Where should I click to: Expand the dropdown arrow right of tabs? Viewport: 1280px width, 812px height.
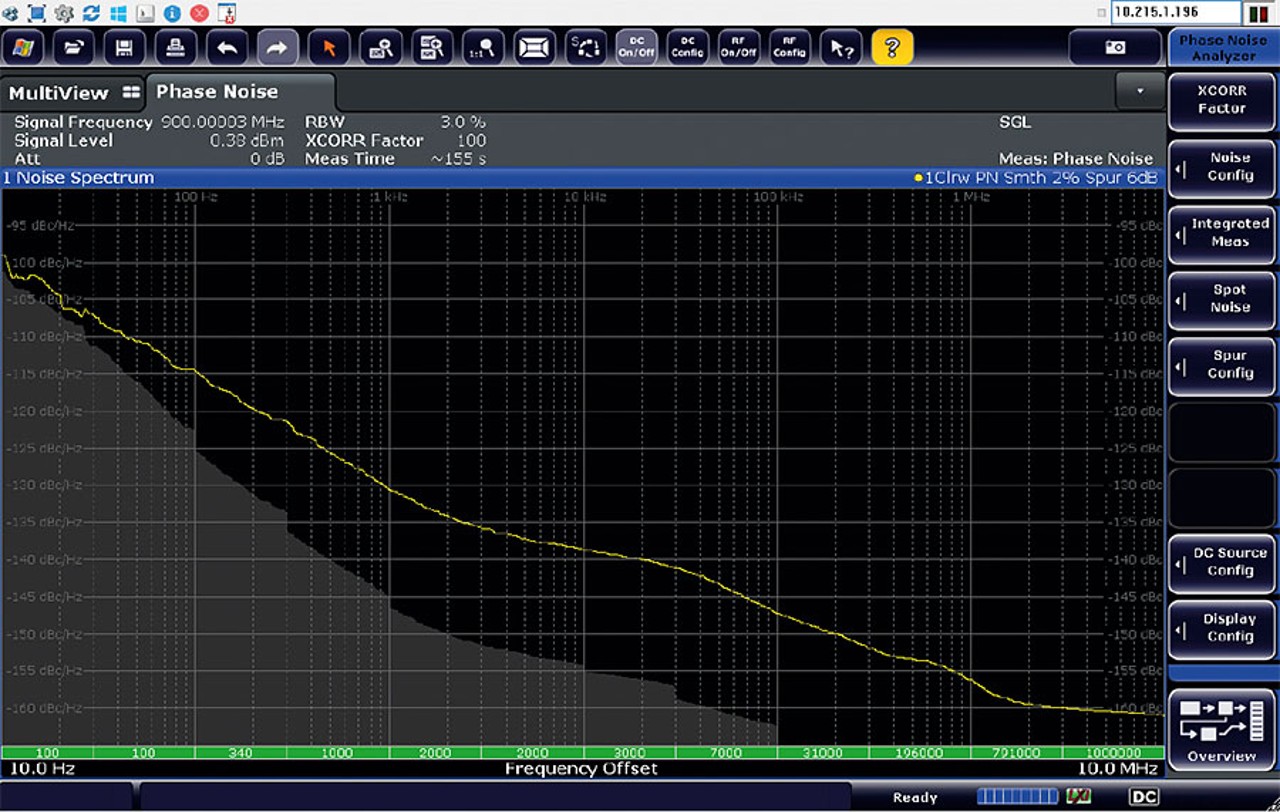click(1139, 91)
